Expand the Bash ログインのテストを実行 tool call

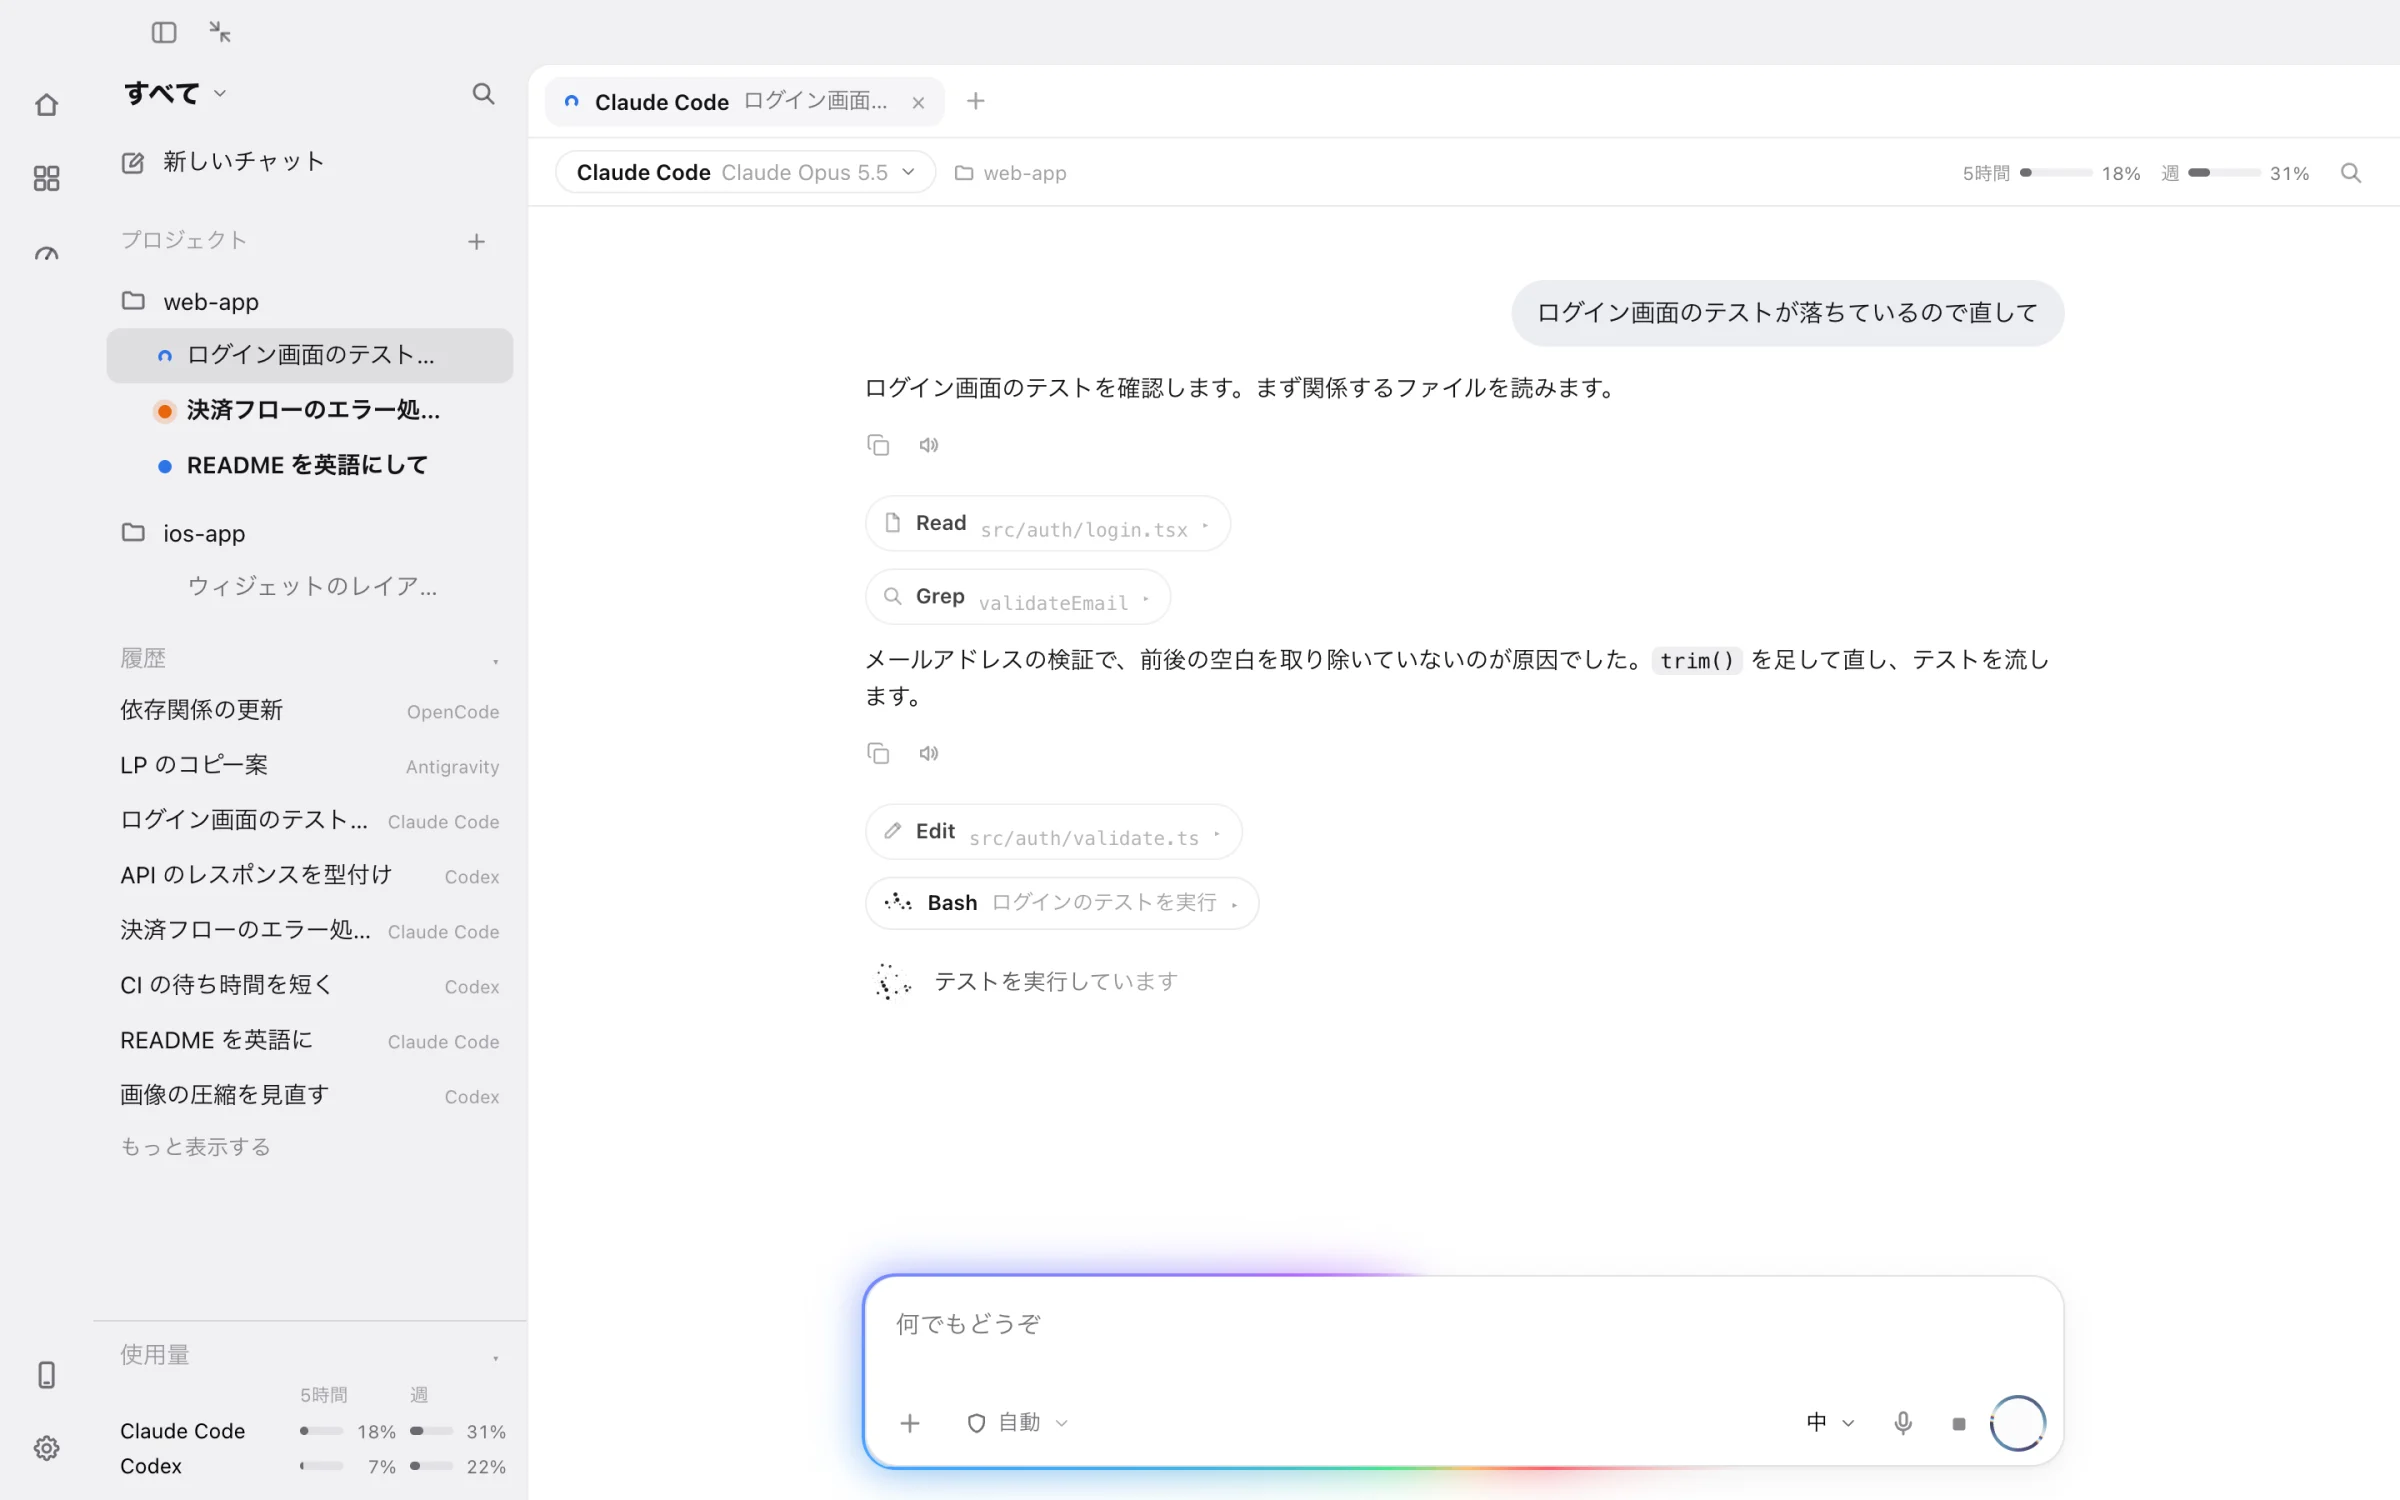point(1061,903)
